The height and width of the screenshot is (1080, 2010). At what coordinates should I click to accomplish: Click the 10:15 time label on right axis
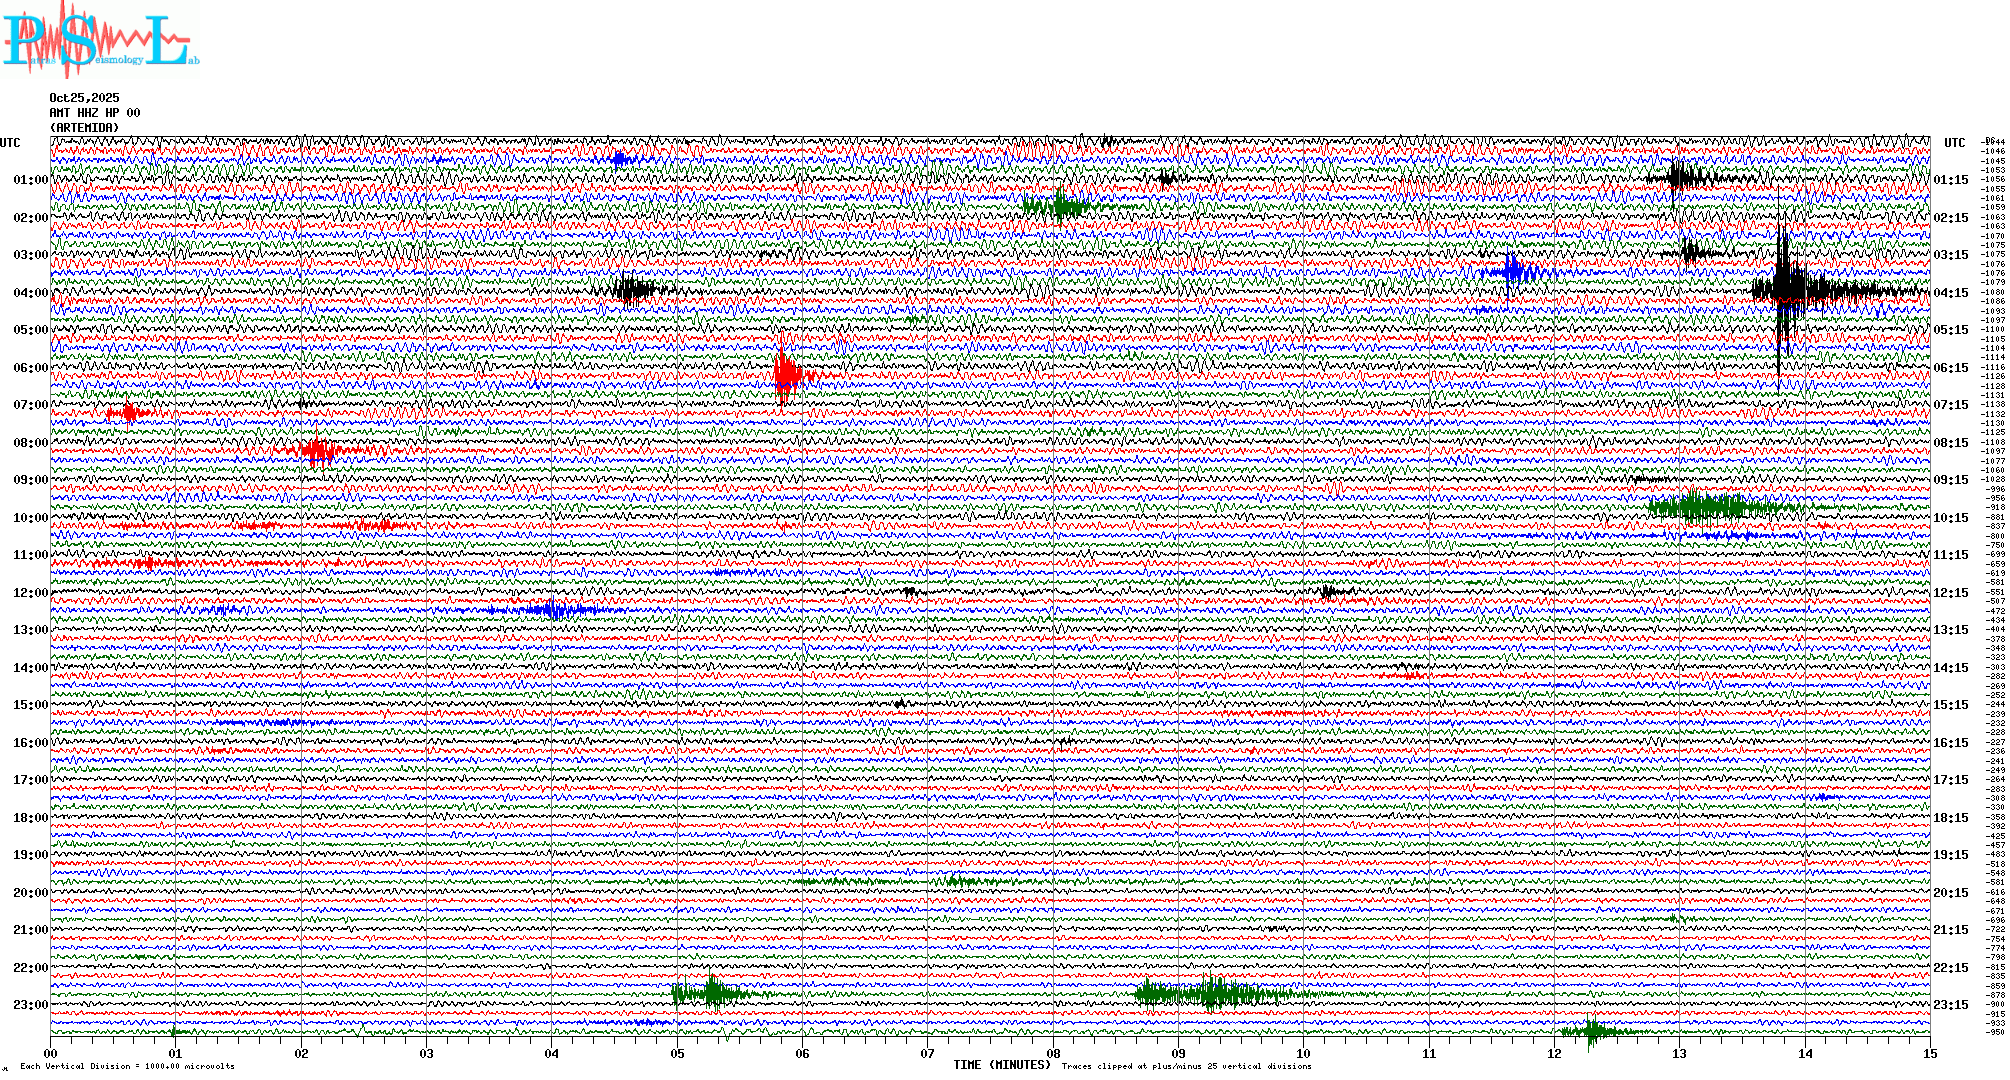coord(1950,518)
